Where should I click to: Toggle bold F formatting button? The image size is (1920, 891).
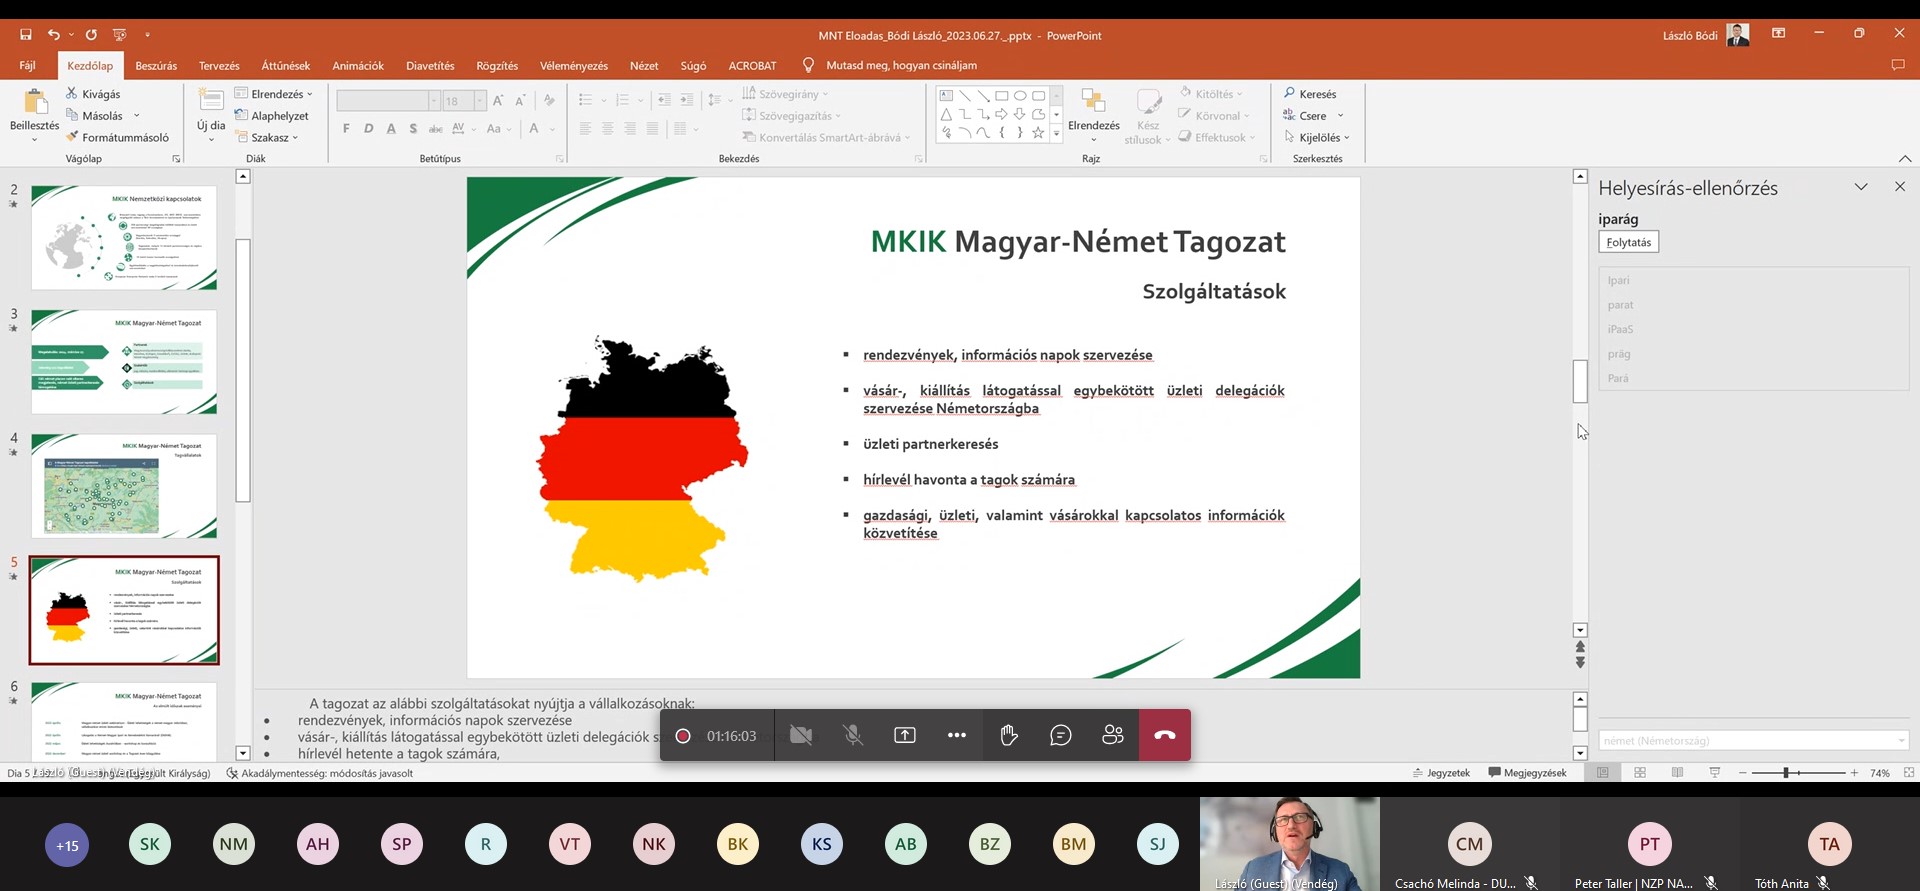coord(346,128)
